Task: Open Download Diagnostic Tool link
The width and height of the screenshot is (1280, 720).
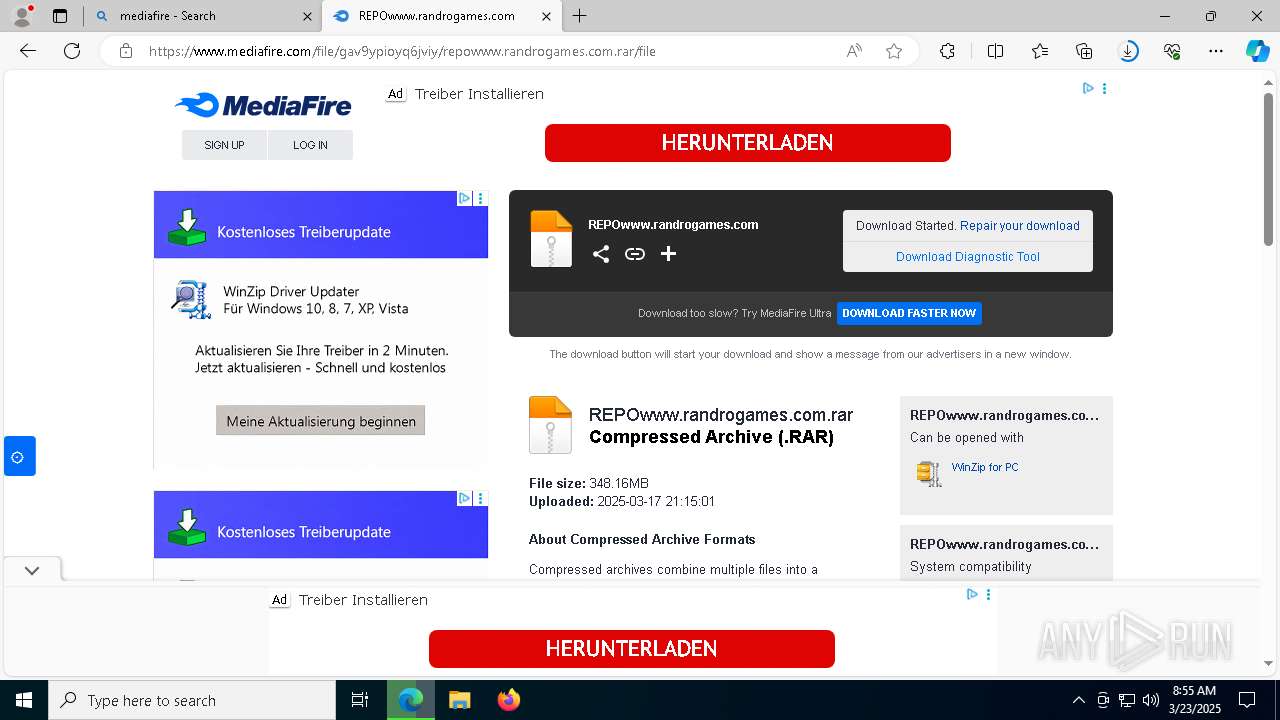Action: point(968,257)
